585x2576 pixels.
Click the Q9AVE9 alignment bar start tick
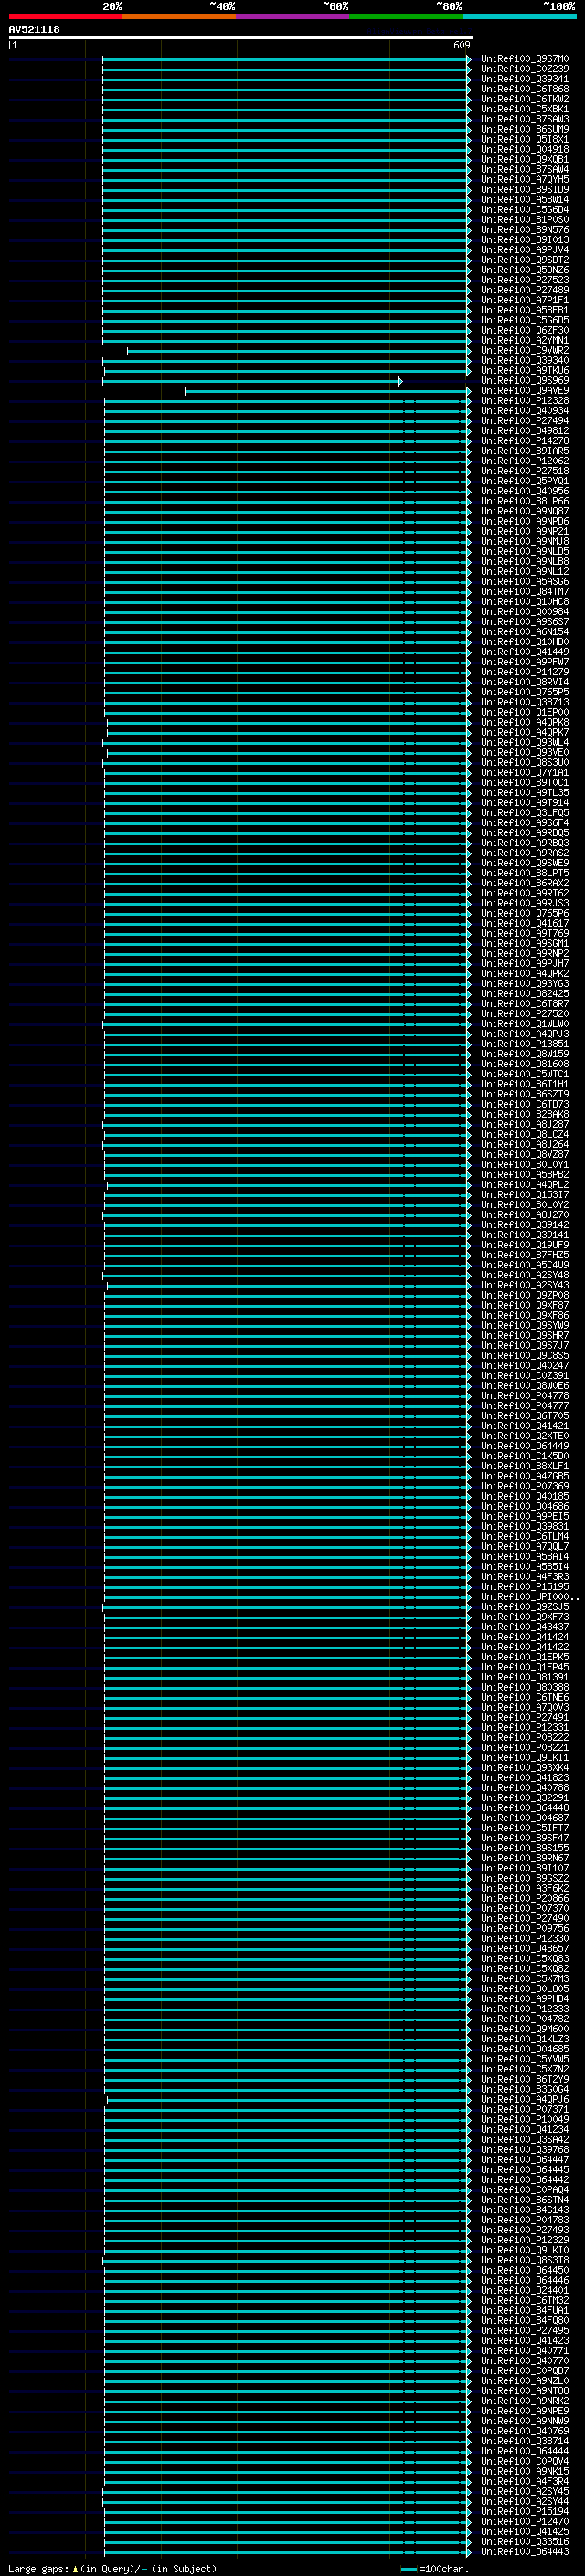point(185,391)
